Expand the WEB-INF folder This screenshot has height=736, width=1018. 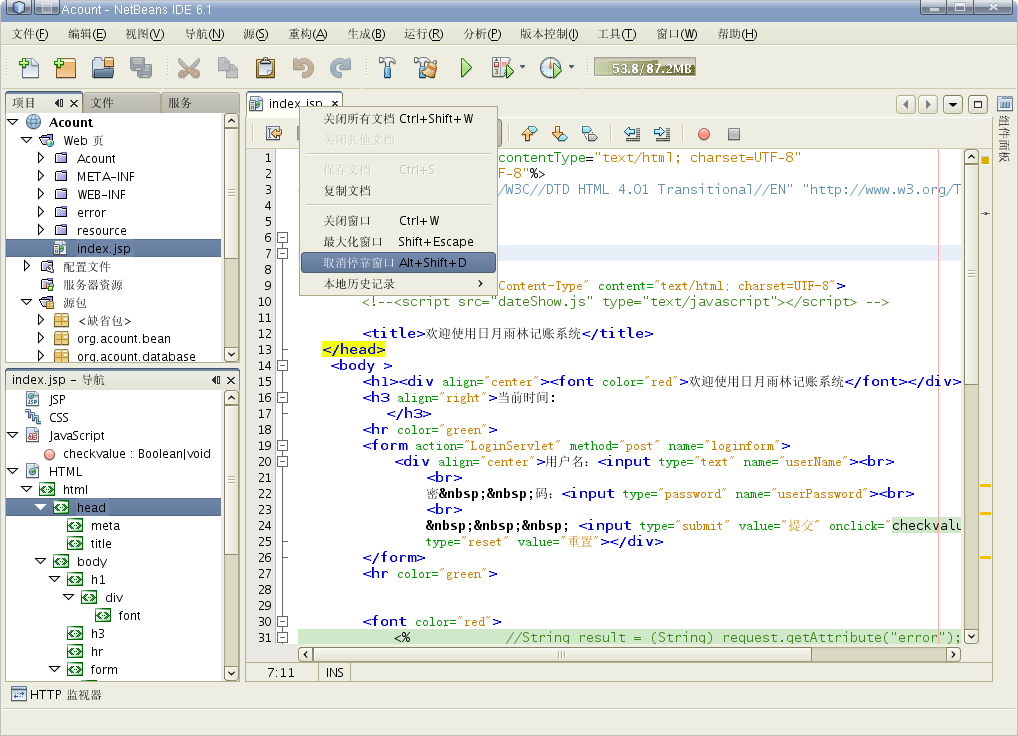tap(41, 194)
